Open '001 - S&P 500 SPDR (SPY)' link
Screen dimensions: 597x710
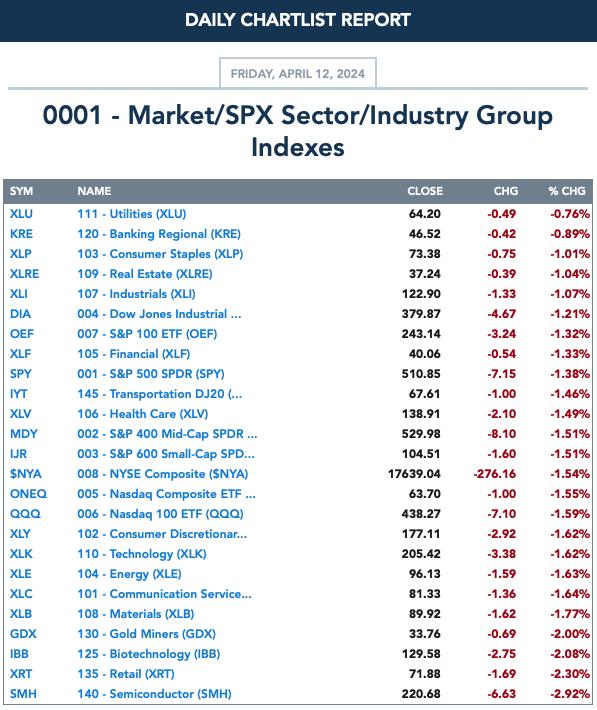(151, 374)
